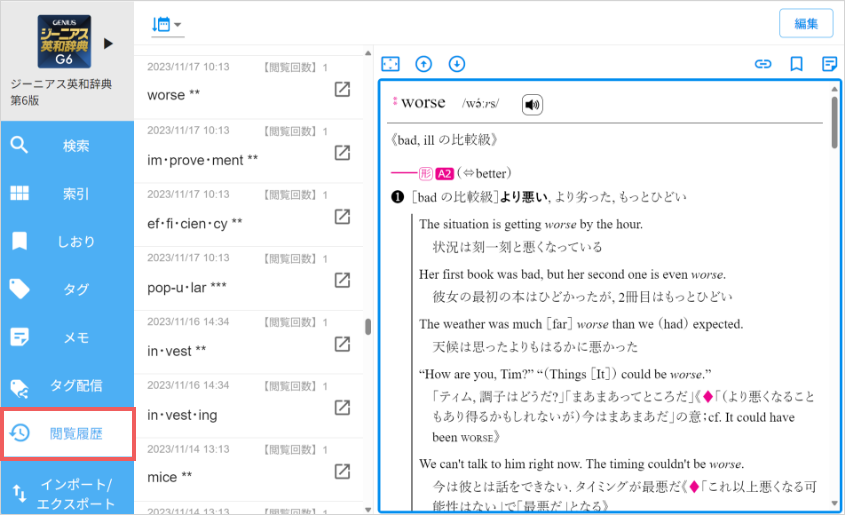
Task: Select history item ef·fi·cien·cy **
Action: click(x=249, y=215)
